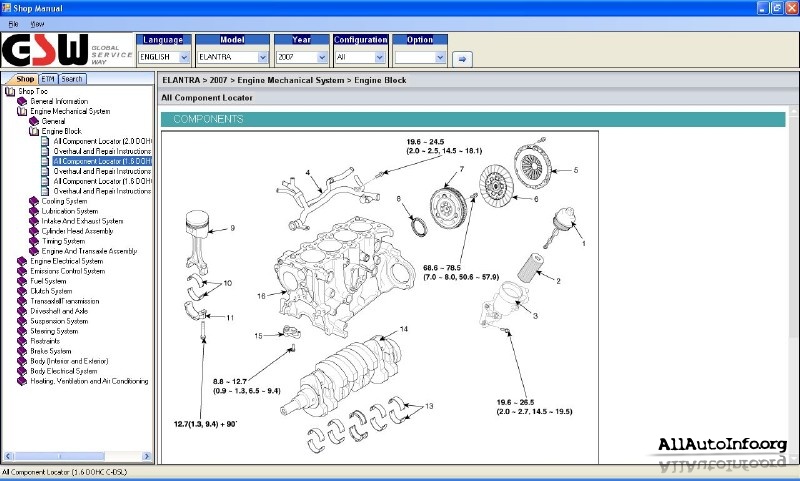Viewport: 800px width, 481px height.
Task: Click the Engine Electrical System book icon
Action: 22,261
